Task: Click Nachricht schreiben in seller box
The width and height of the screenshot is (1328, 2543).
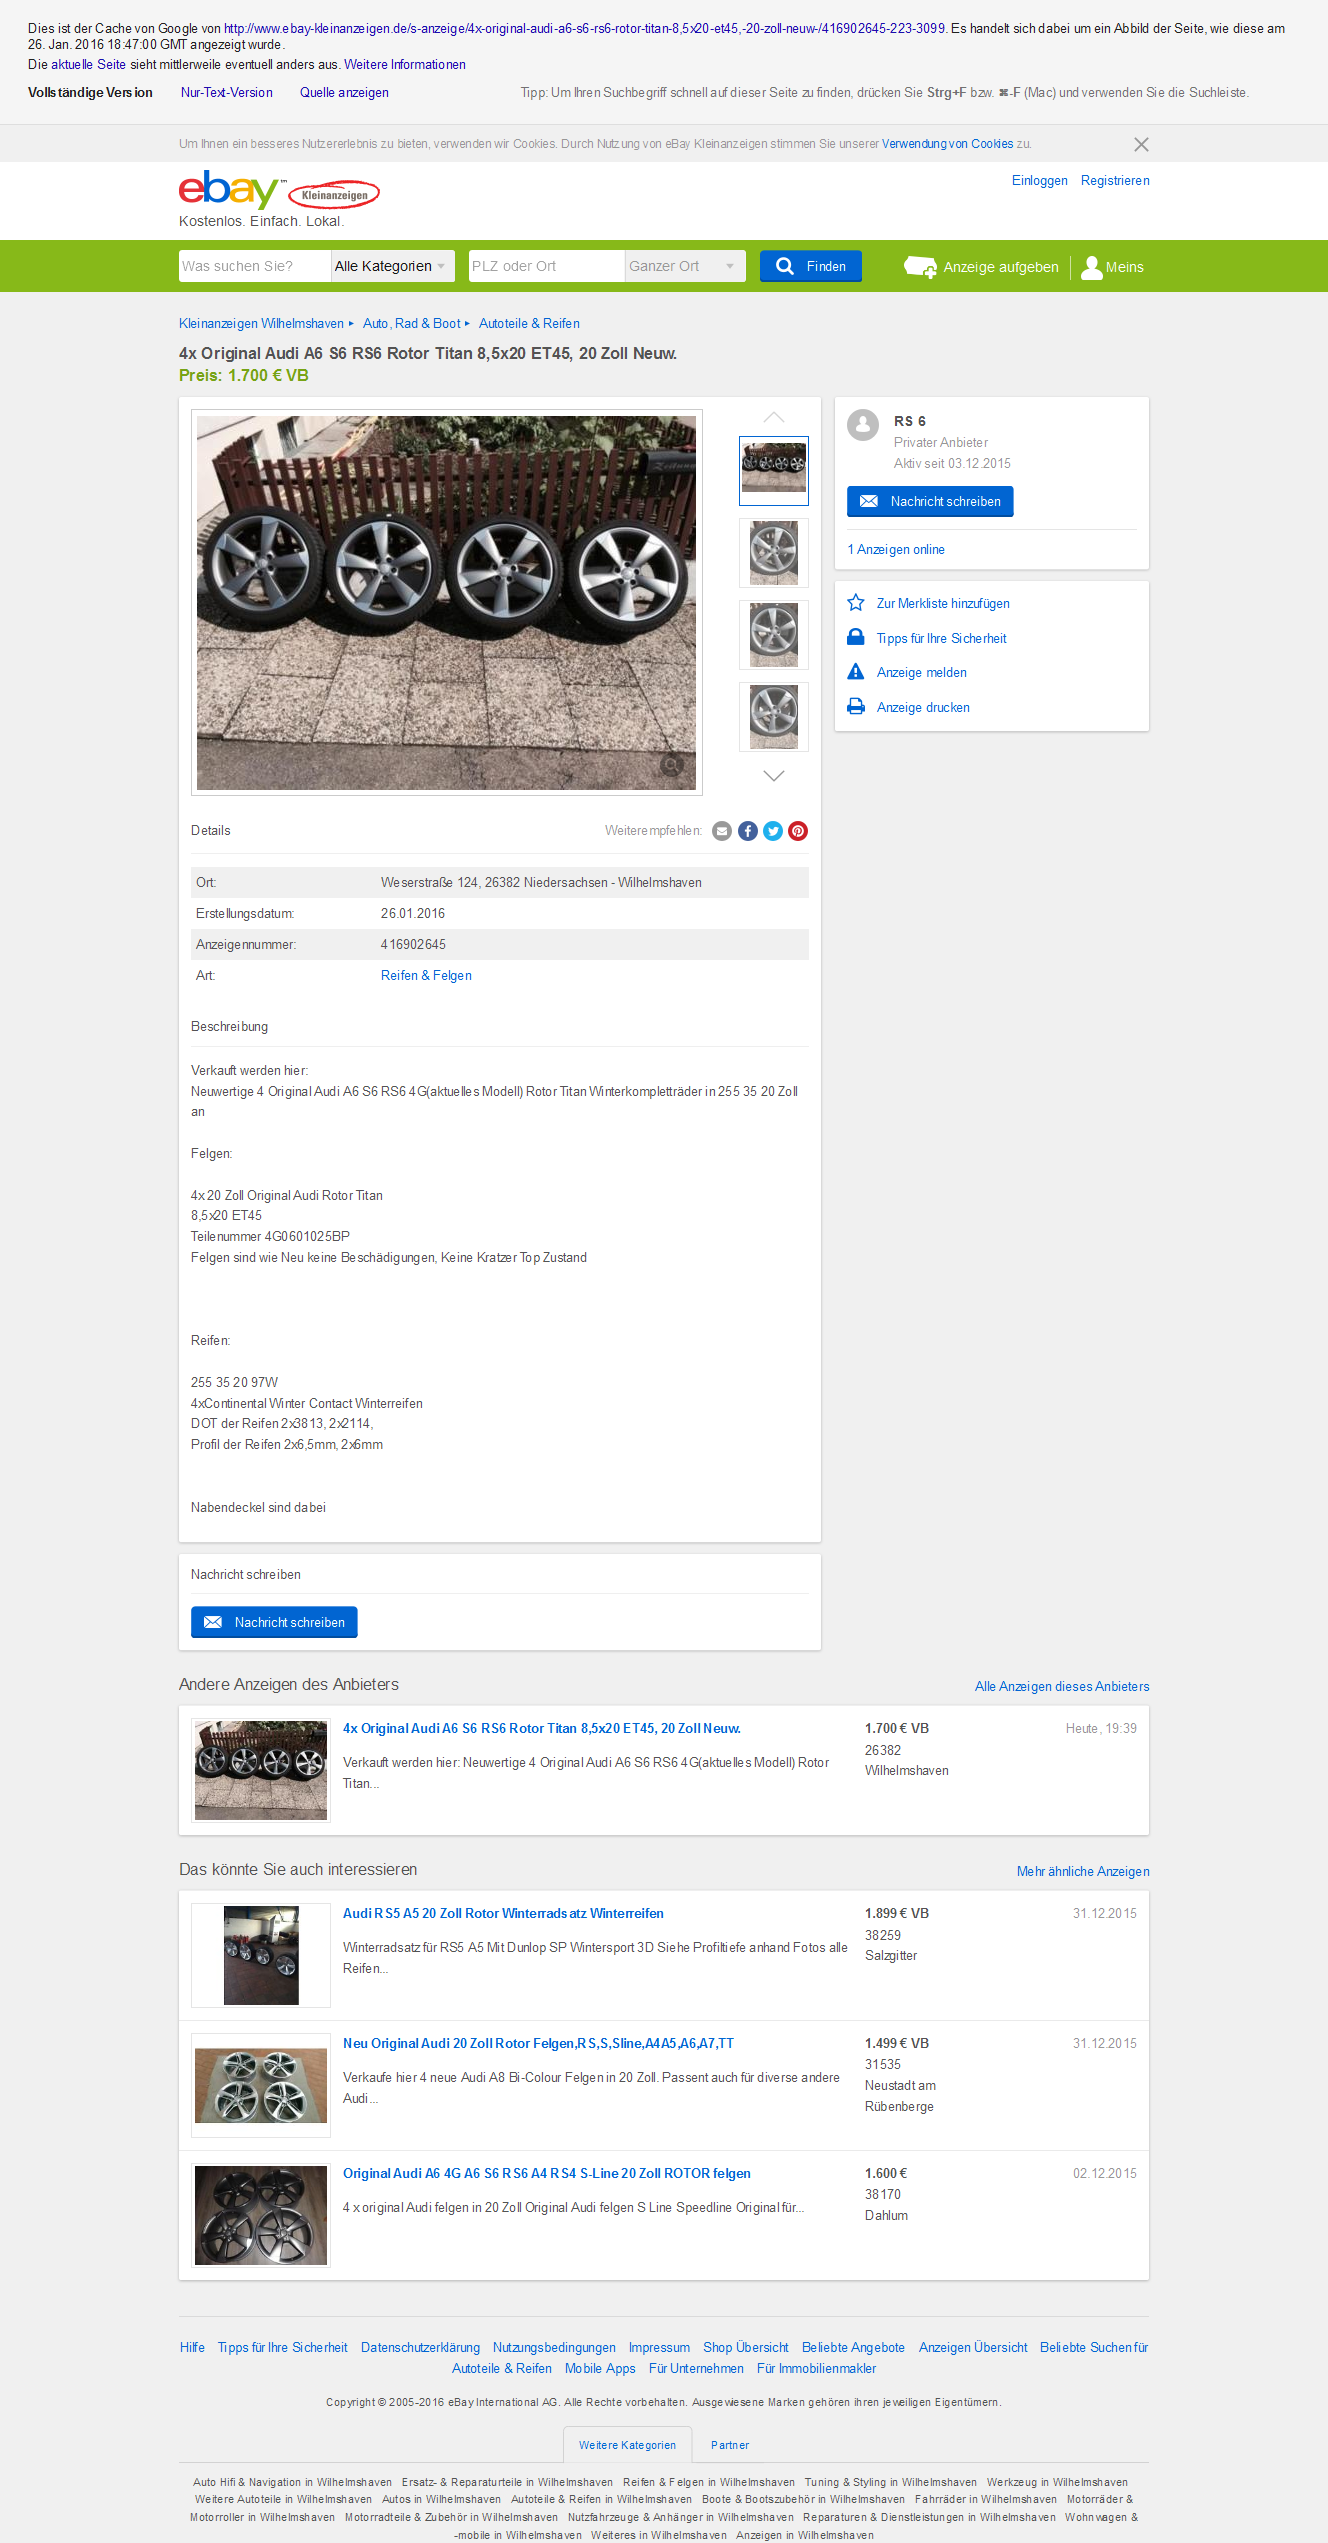Action: click(x=930, y=501)
